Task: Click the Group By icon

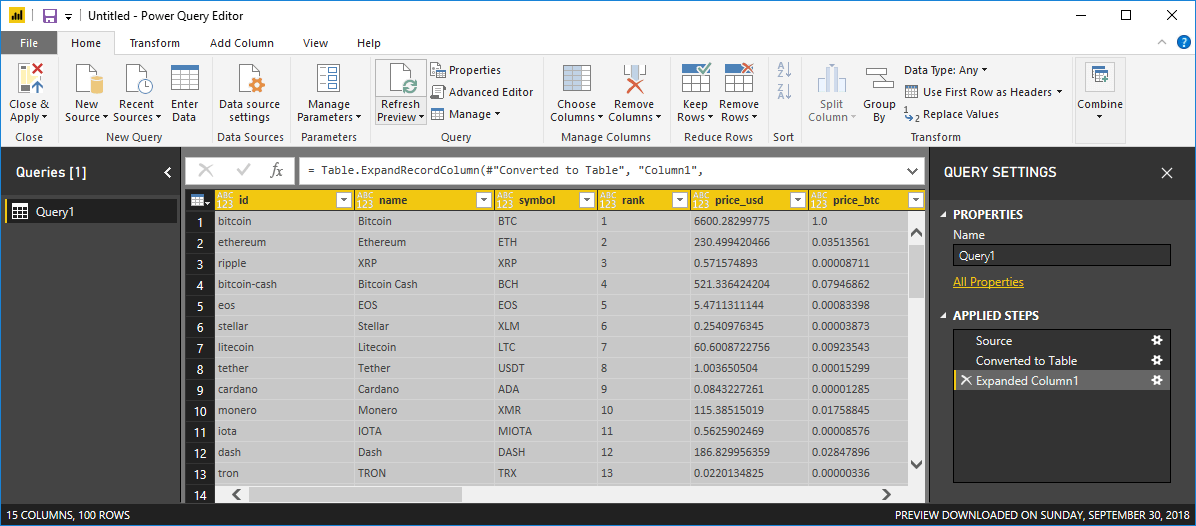Action: coord(879,79)
